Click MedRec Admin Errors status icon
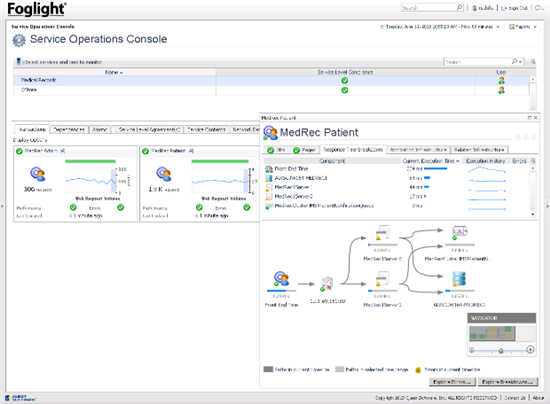 121,208
